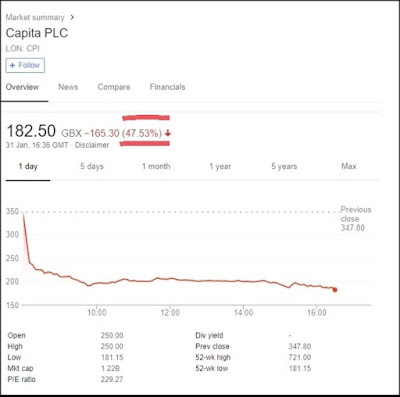This screenshot has width=400, height=397.
Task: Click the Market summary chevron arrow
Action: 72,17
